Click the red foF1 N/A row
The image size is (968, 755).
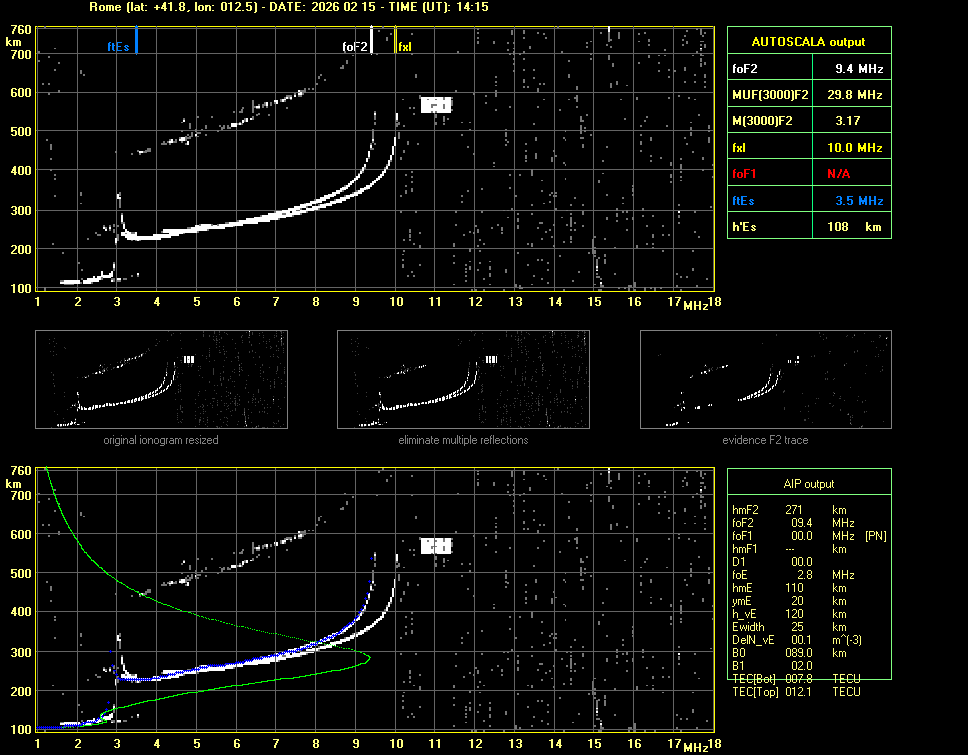[x=807, y=174]
